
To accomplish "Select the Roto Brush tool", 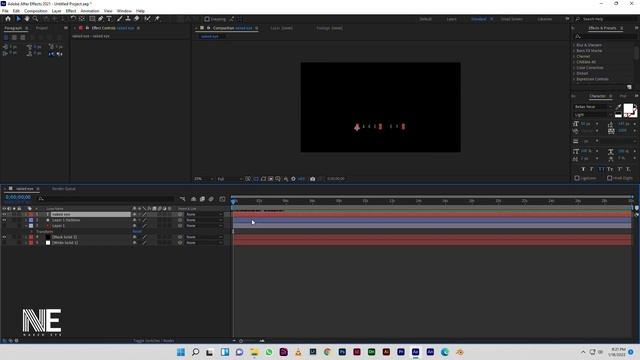I will click(x=147, y=19).
